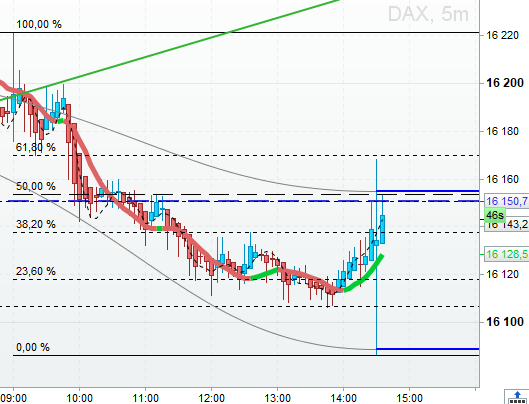
Task: Click the 16 120 price axis label
Action: (x=502, y=274)
